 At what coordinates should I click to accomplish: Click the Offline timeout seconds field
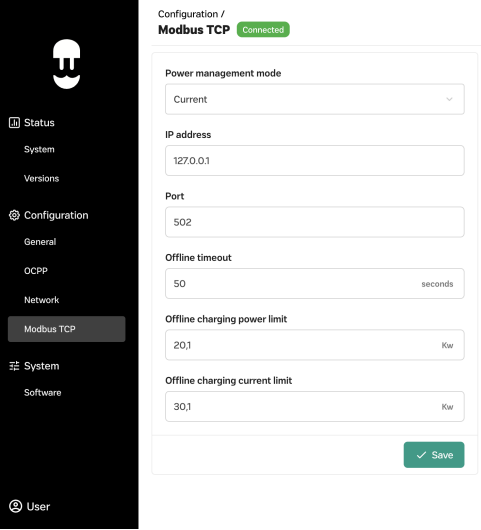point(315,284)
